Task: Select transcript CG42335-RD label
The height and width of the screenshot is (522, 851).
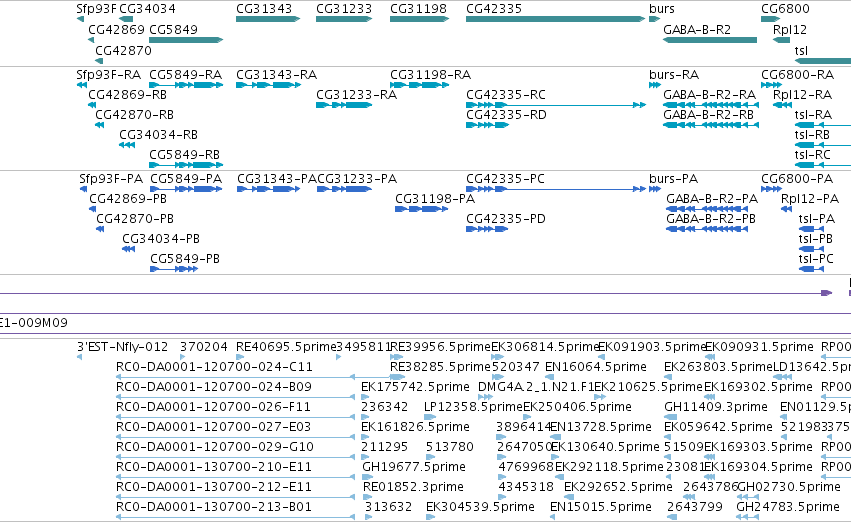Action: pyautogui.click(x=506, y=114)
